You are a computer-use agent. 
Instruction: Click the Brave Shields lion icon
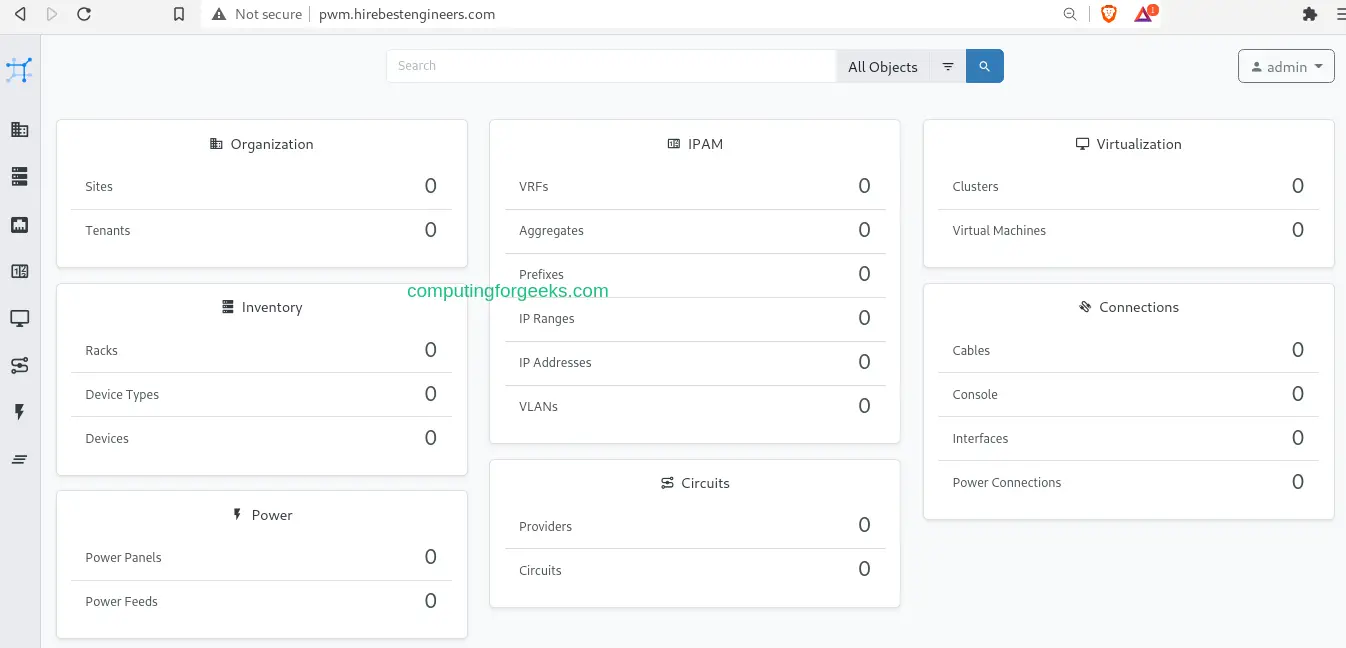pos(1108,14)
